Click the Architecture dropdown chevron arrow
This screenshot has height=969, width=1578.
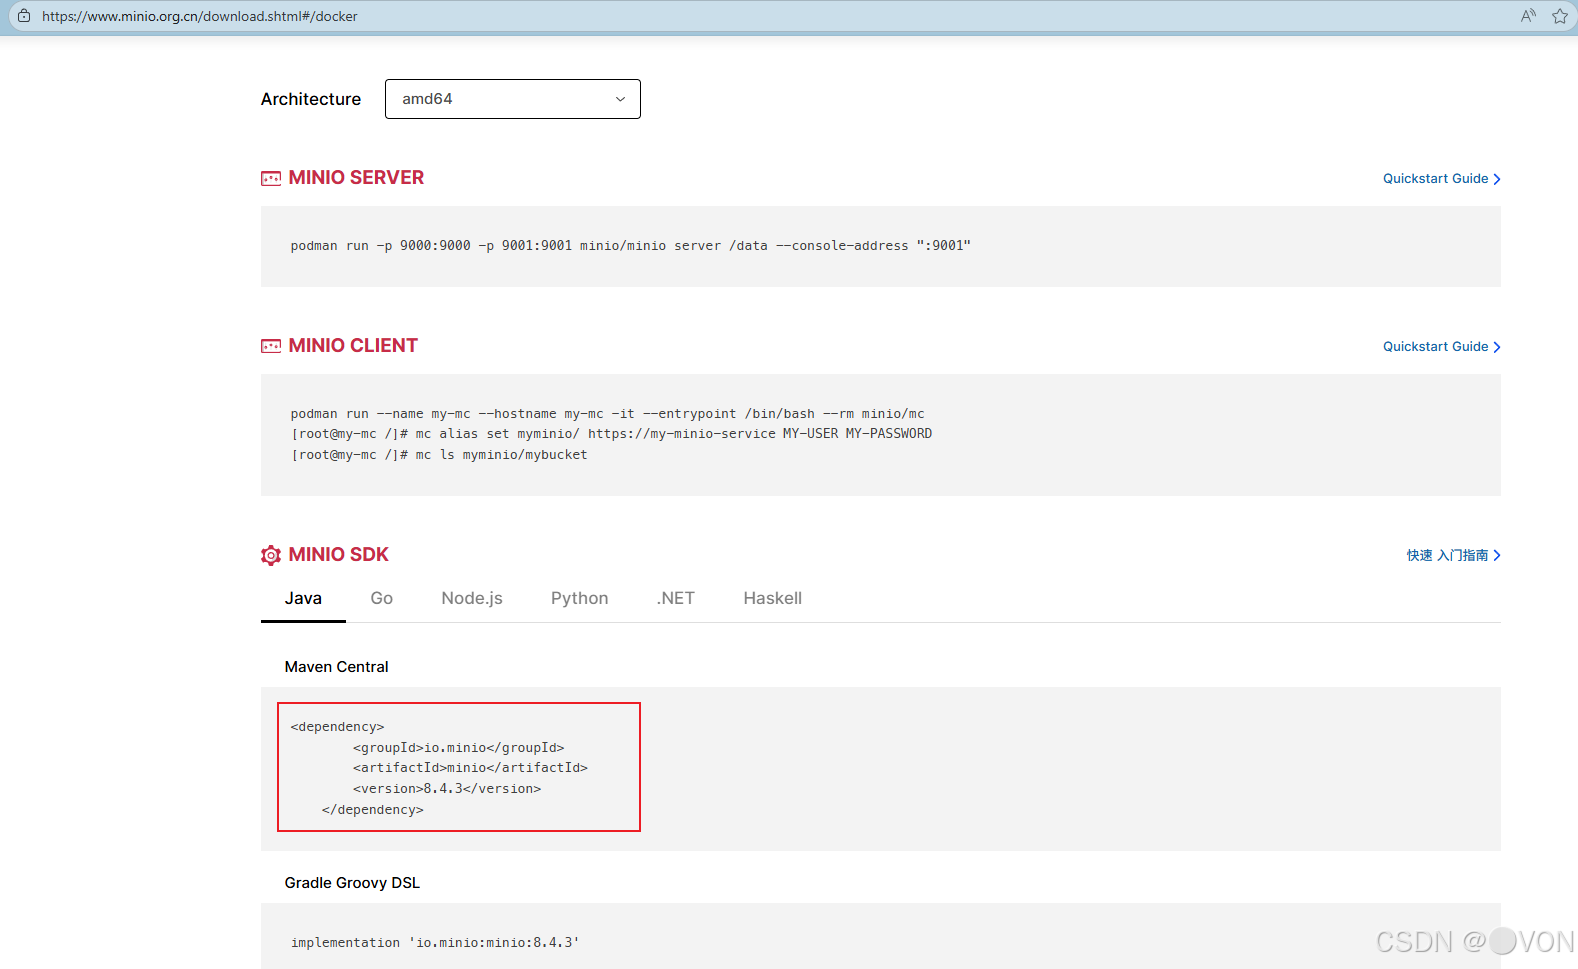(x=620, y=99)
